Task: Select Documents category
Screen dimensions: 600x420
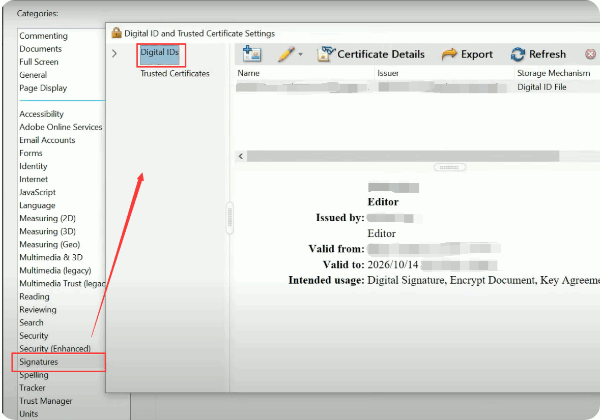Action: (x=41, y=49)
